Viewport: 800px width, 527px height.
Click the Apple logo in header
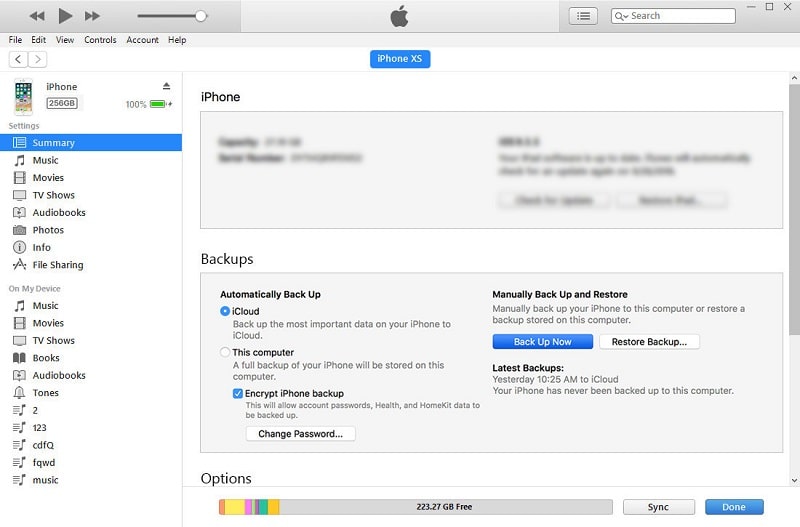click(x=399, y=16)
